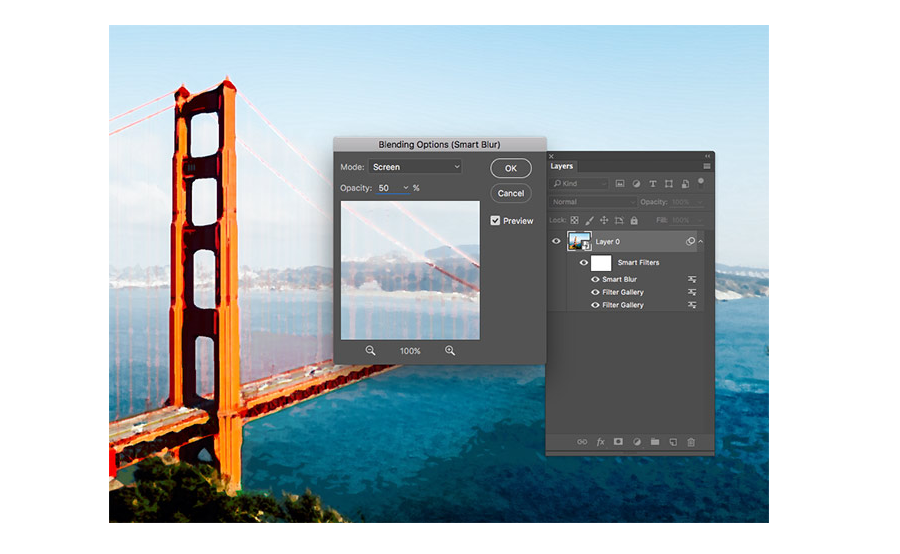900x554 pixels.
Task: Uncheck the Preview checkbox
Action: 495,220
